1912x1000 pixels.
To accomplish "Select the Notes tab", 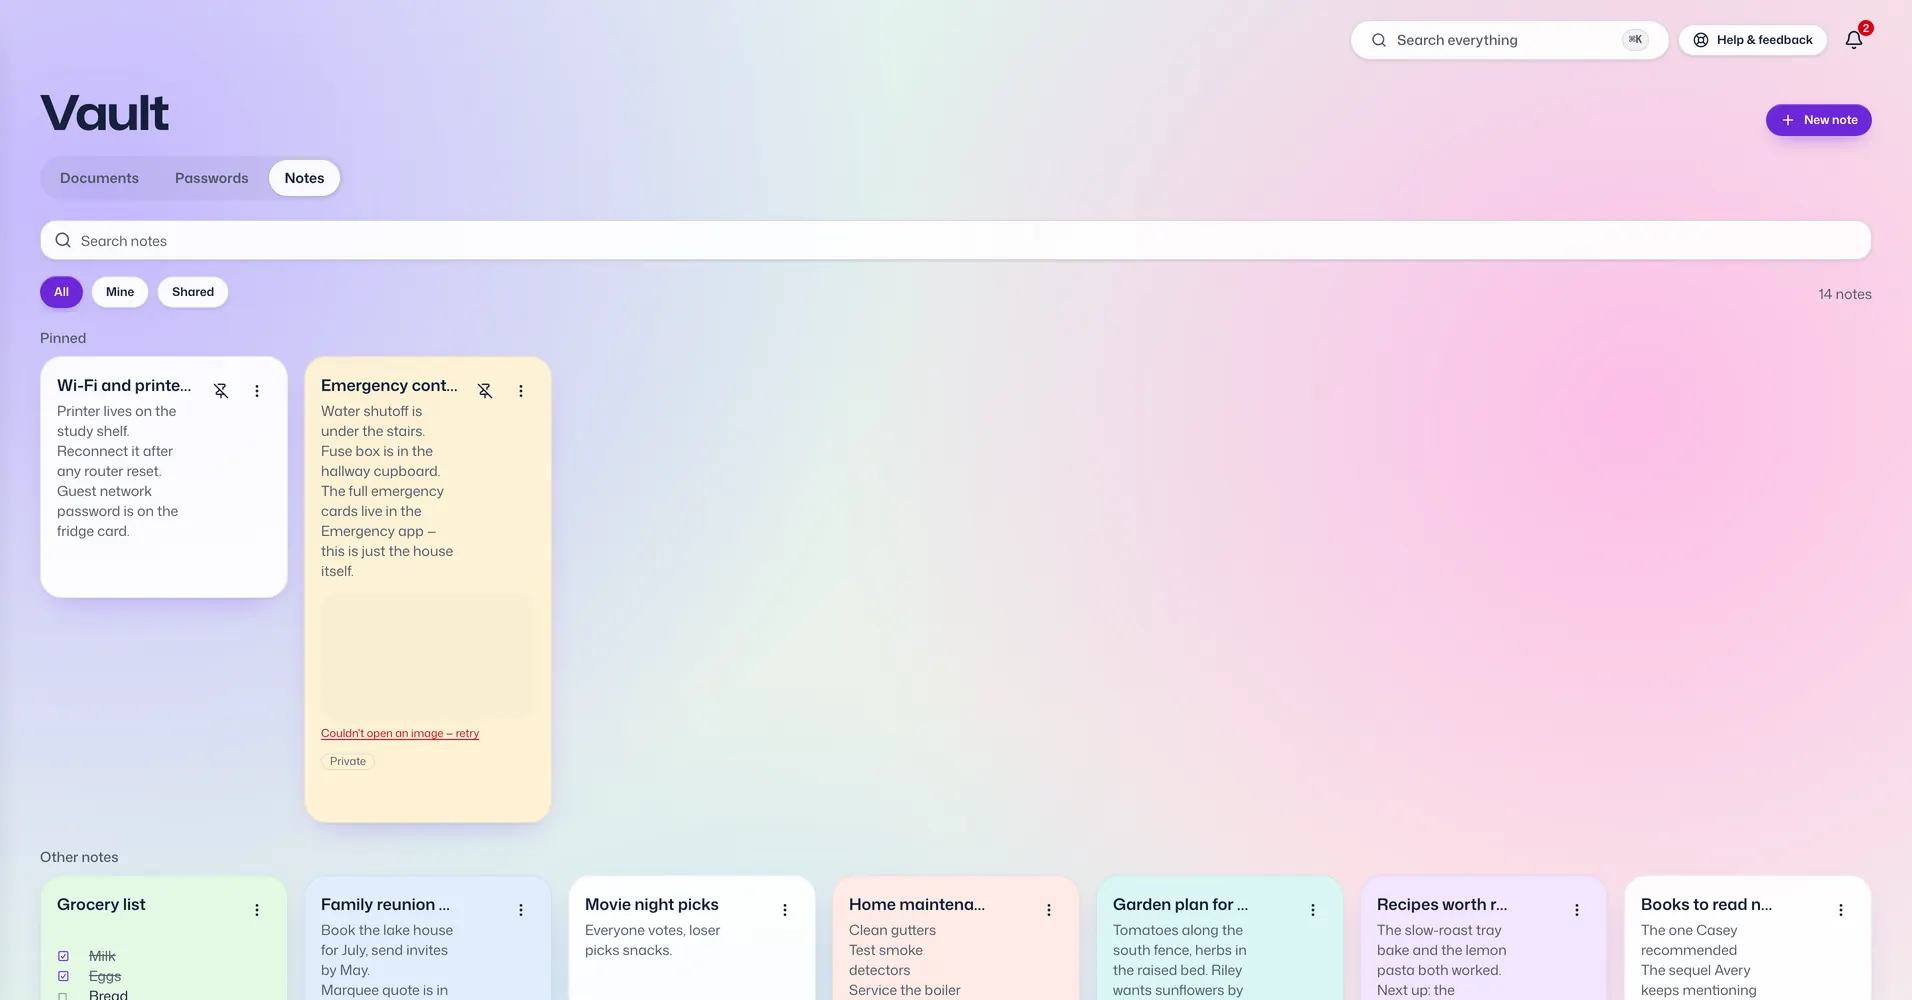I will tap(304, 178).
